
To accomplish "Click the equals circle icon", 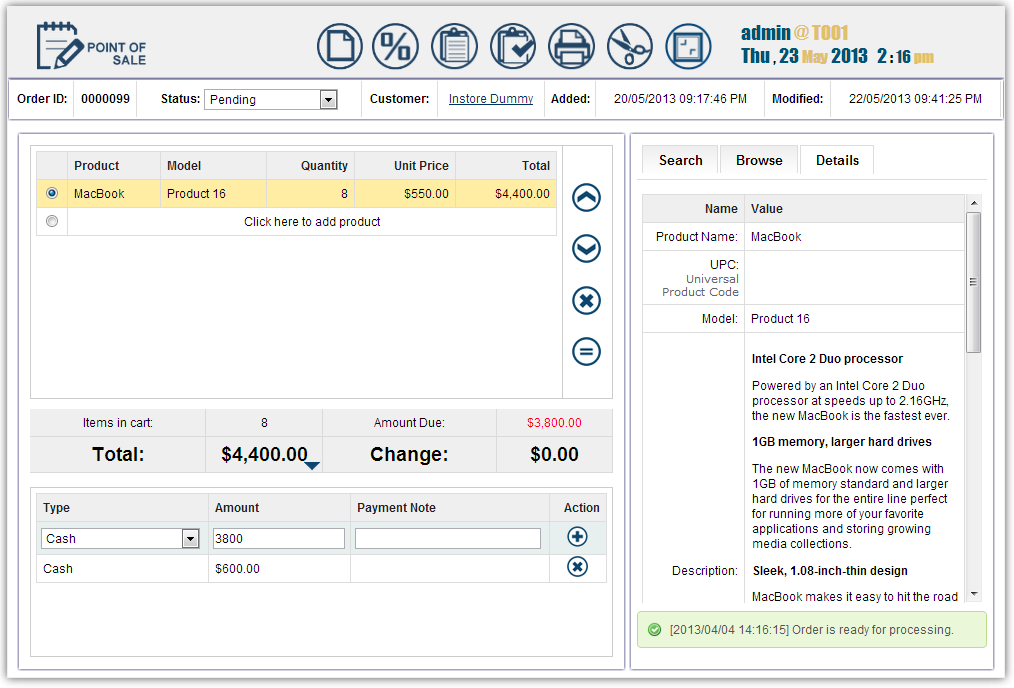I will 587,352.
